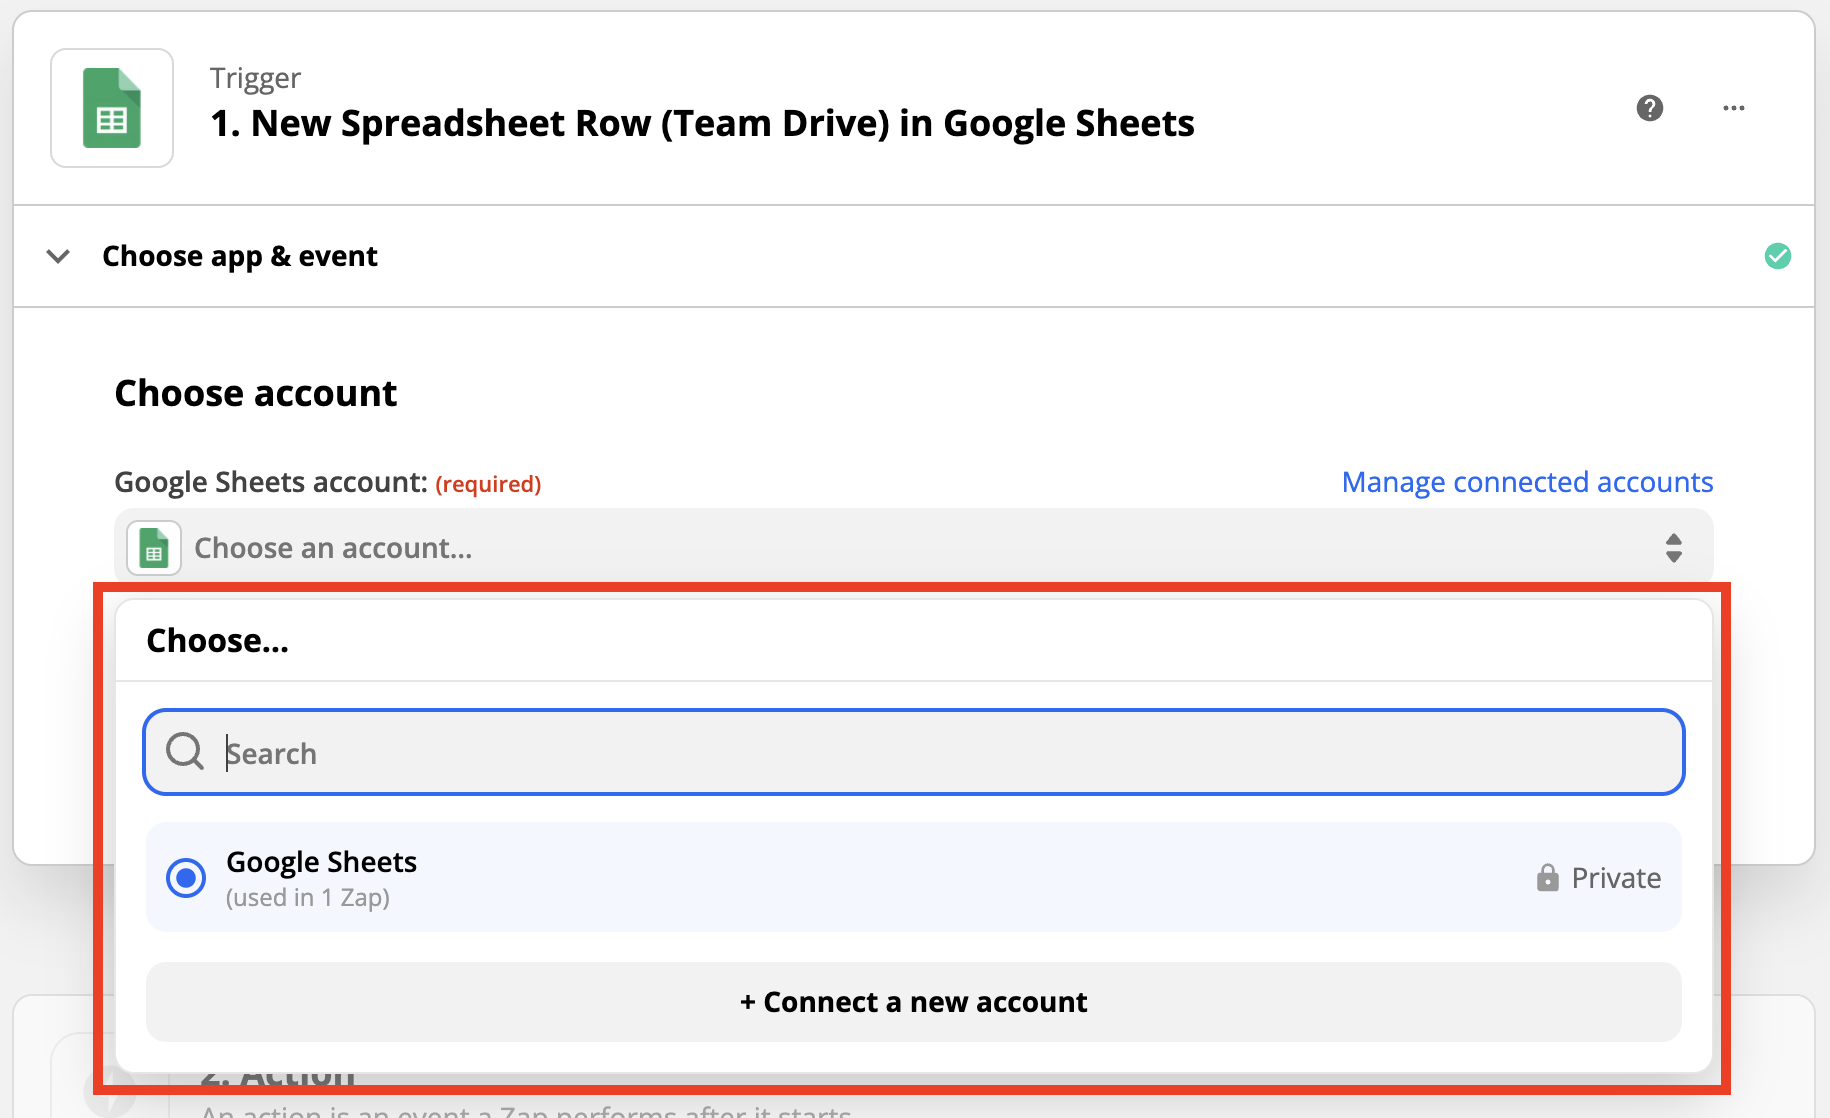This screenshot has height=1118, width=1830.
Task: Click the Google Sheets account name
Action: point(322,862)
